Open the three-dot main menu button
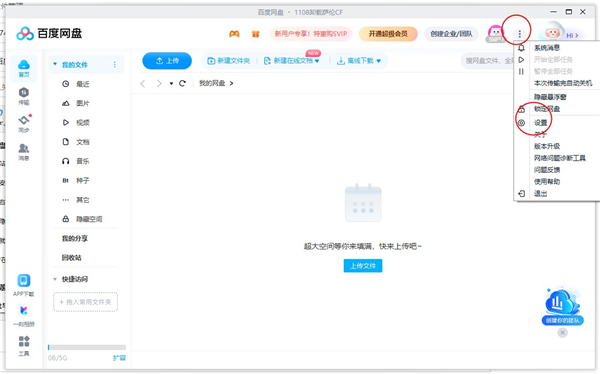This screenshot has width=600, height=374. pos(519,34)
